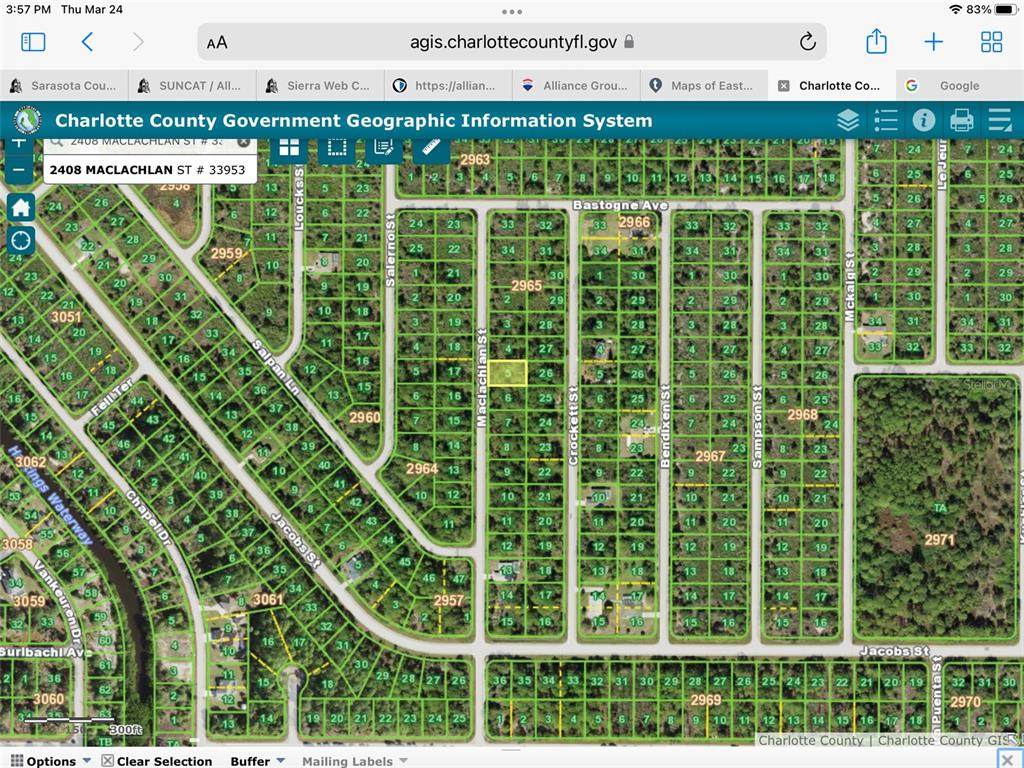Open the Safari share sheet
This screenshot has width=1024, height=768.
[x=876, y=42]
